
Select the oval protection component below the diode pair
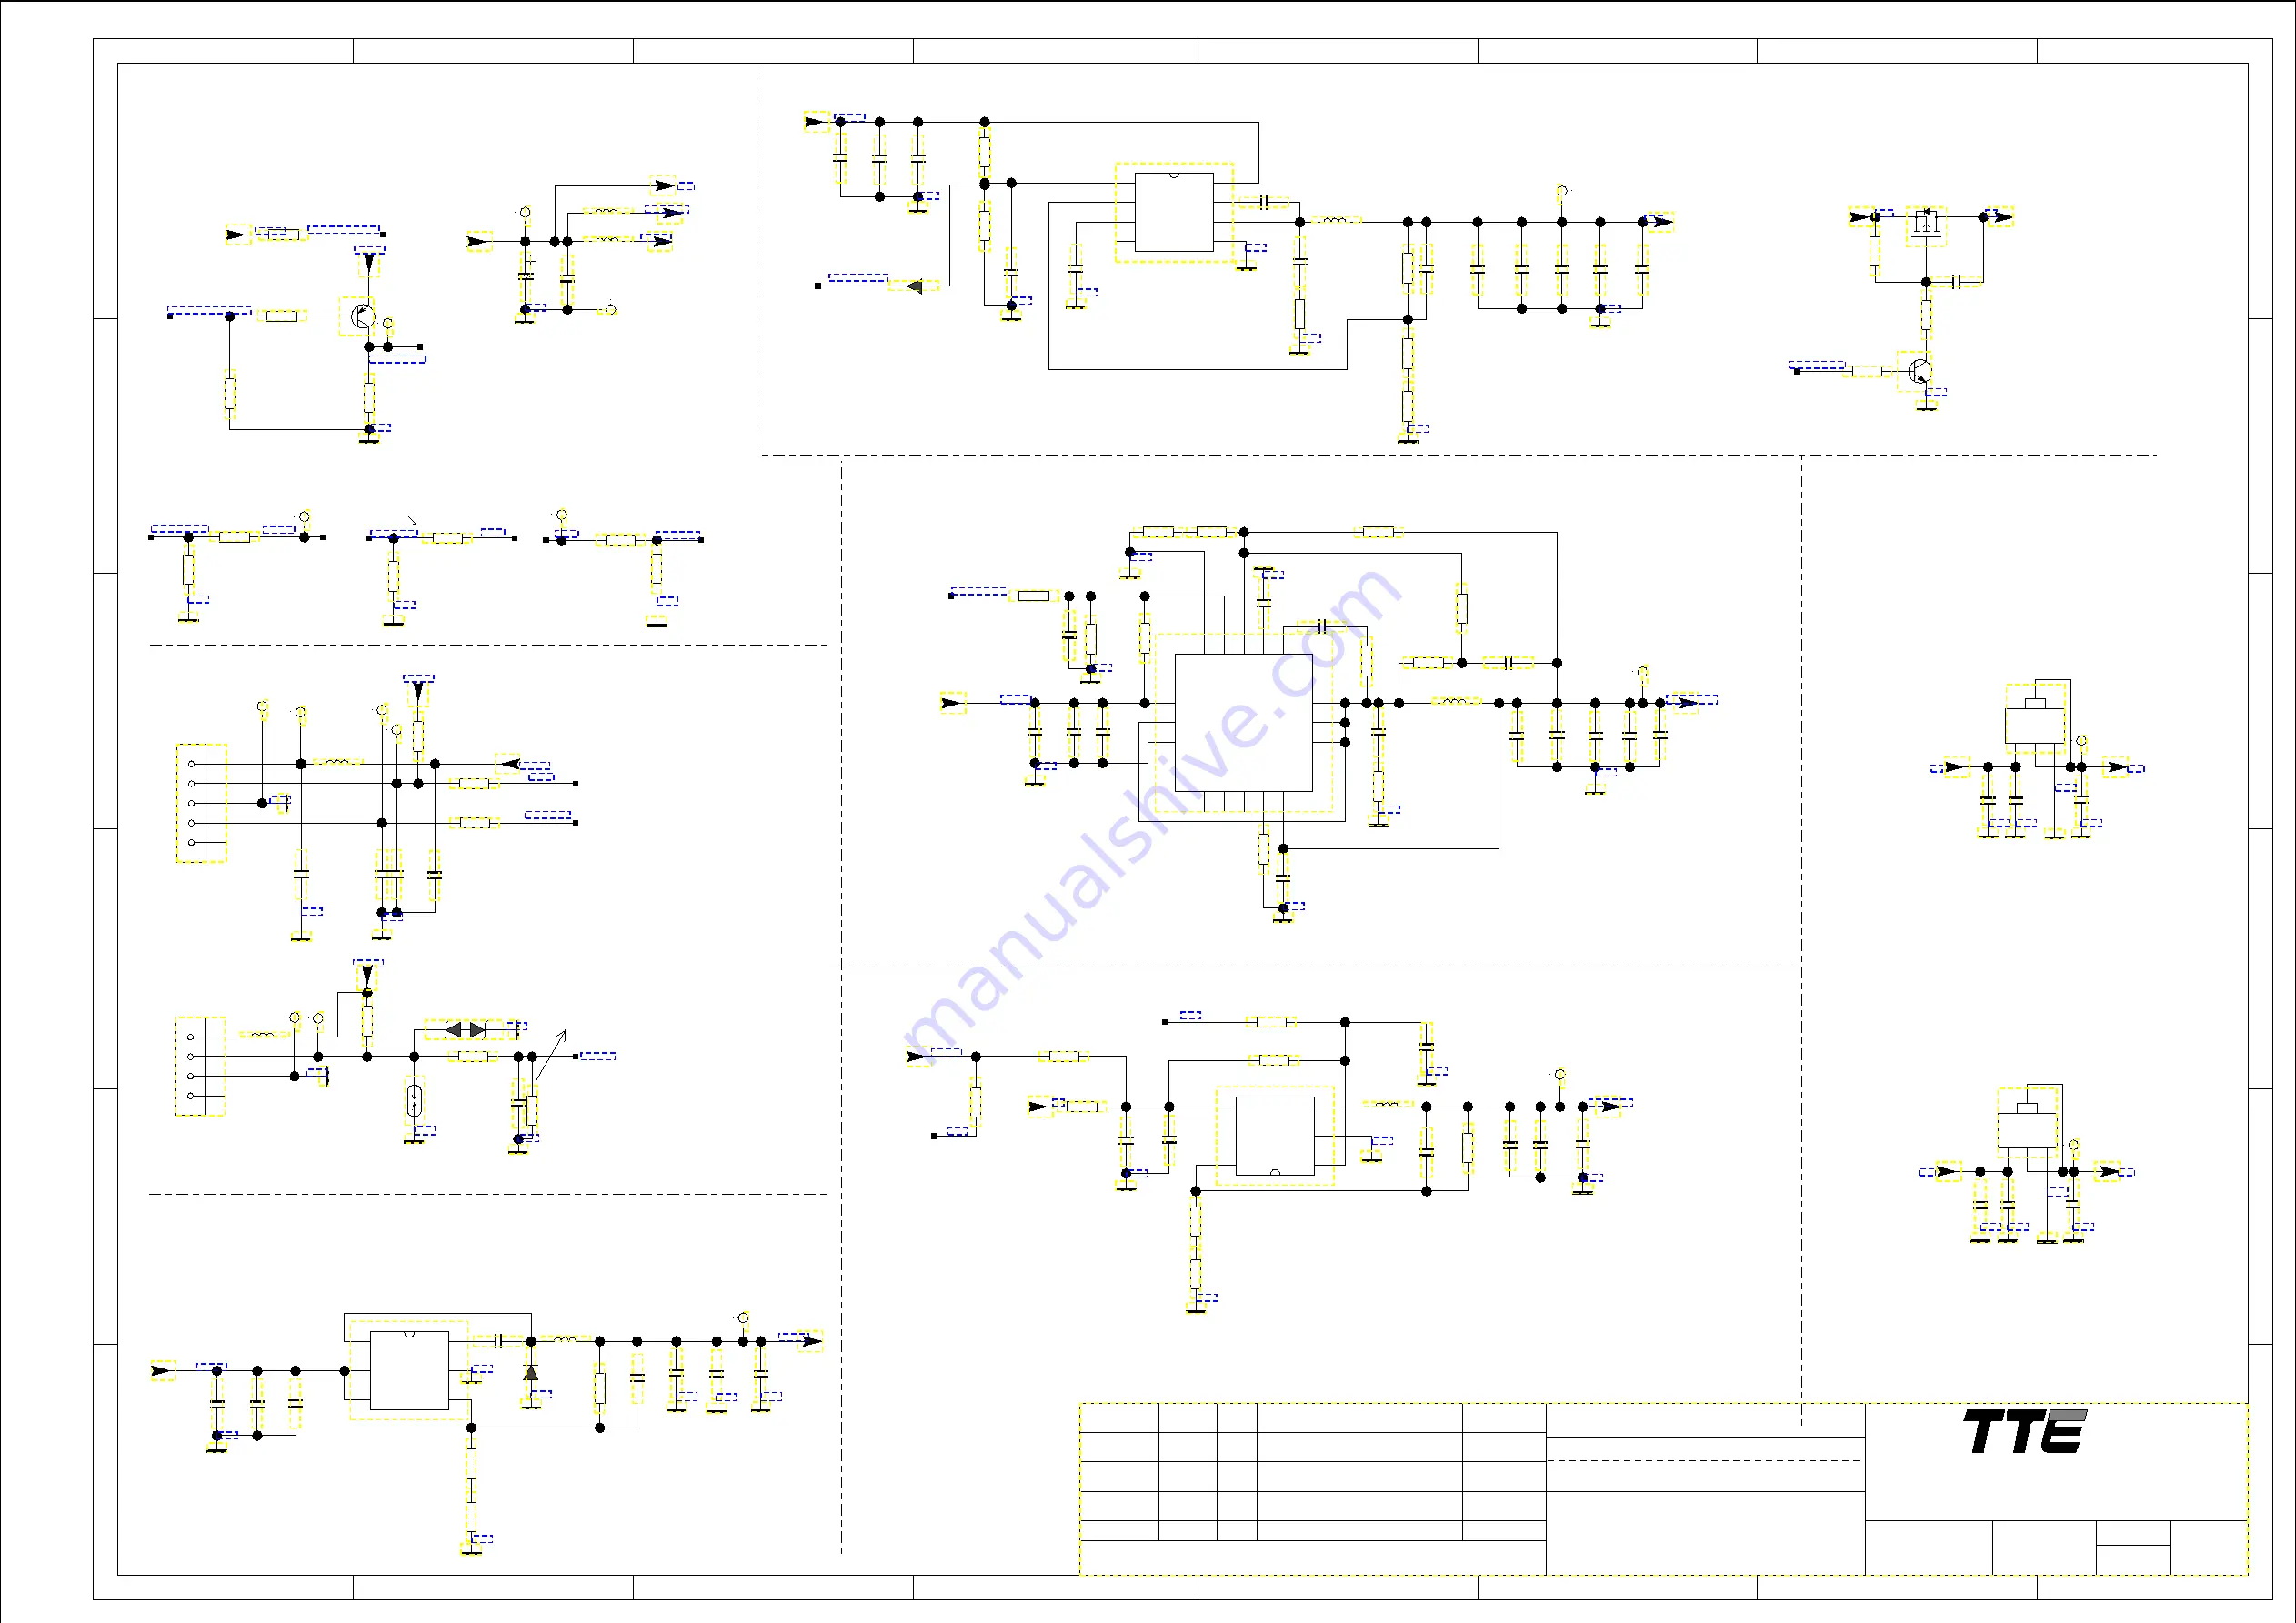(415, 1101)
